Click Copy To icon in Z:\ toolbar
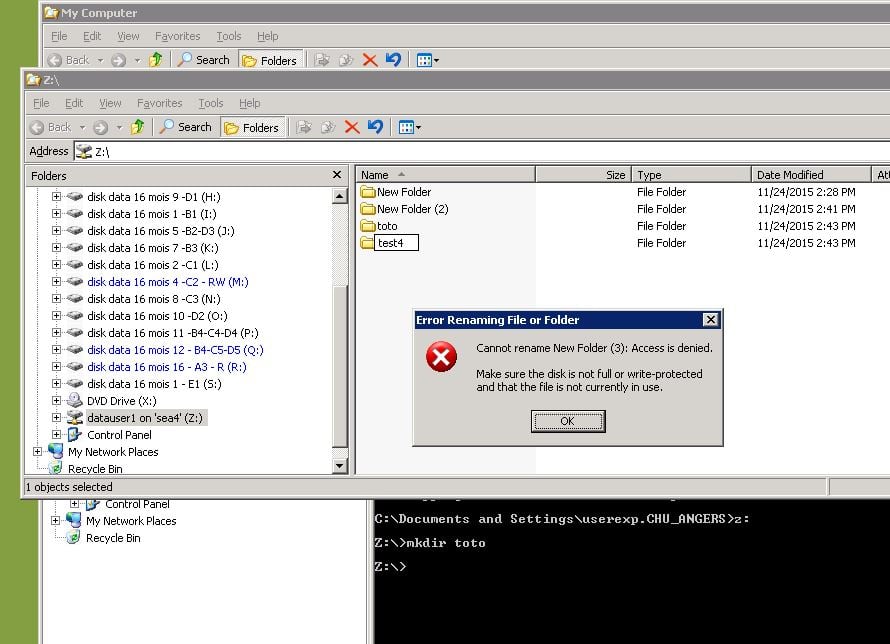The width and height of the screenshot is (890, 644). [328, 127]
